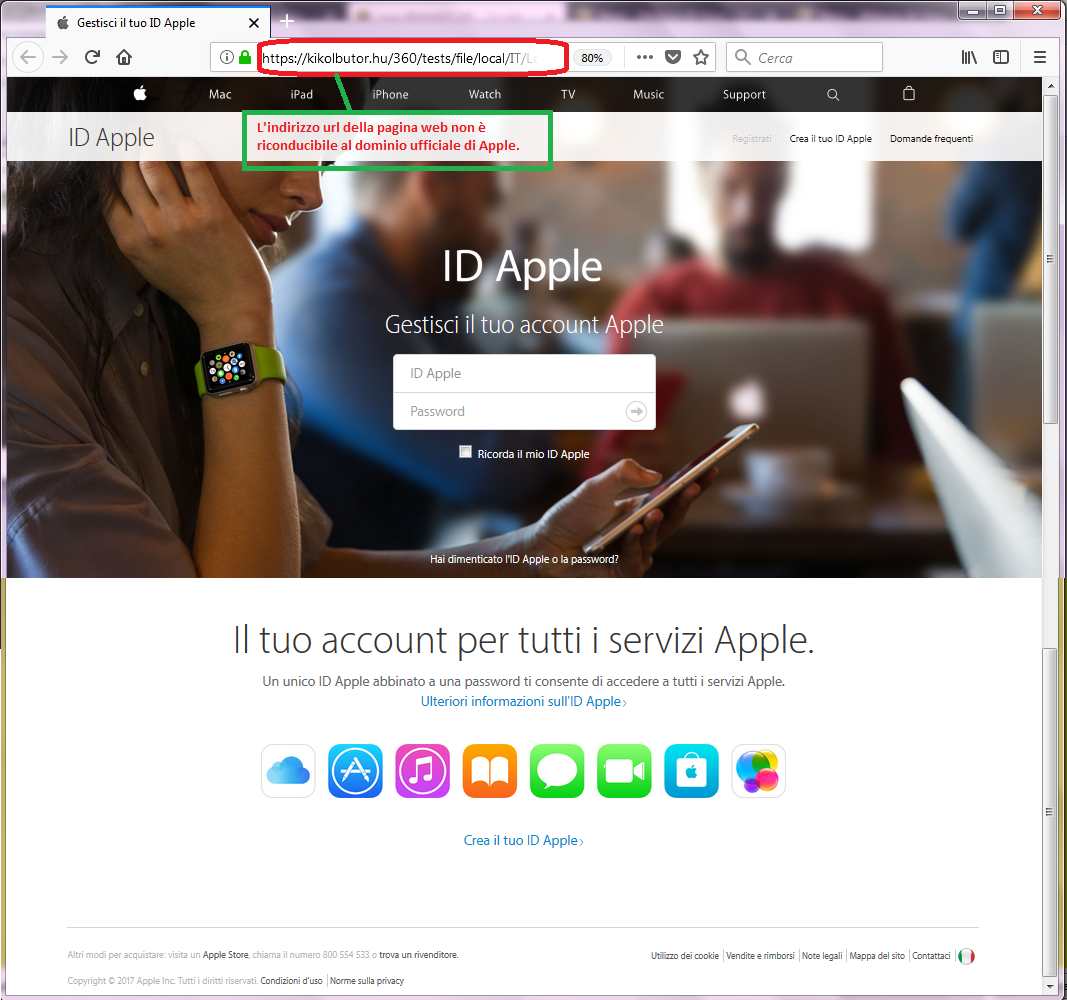Click 'trova un rivenditore' footer link
The height and width of the screenshot is (1000, 1067).
pos(418,955)
